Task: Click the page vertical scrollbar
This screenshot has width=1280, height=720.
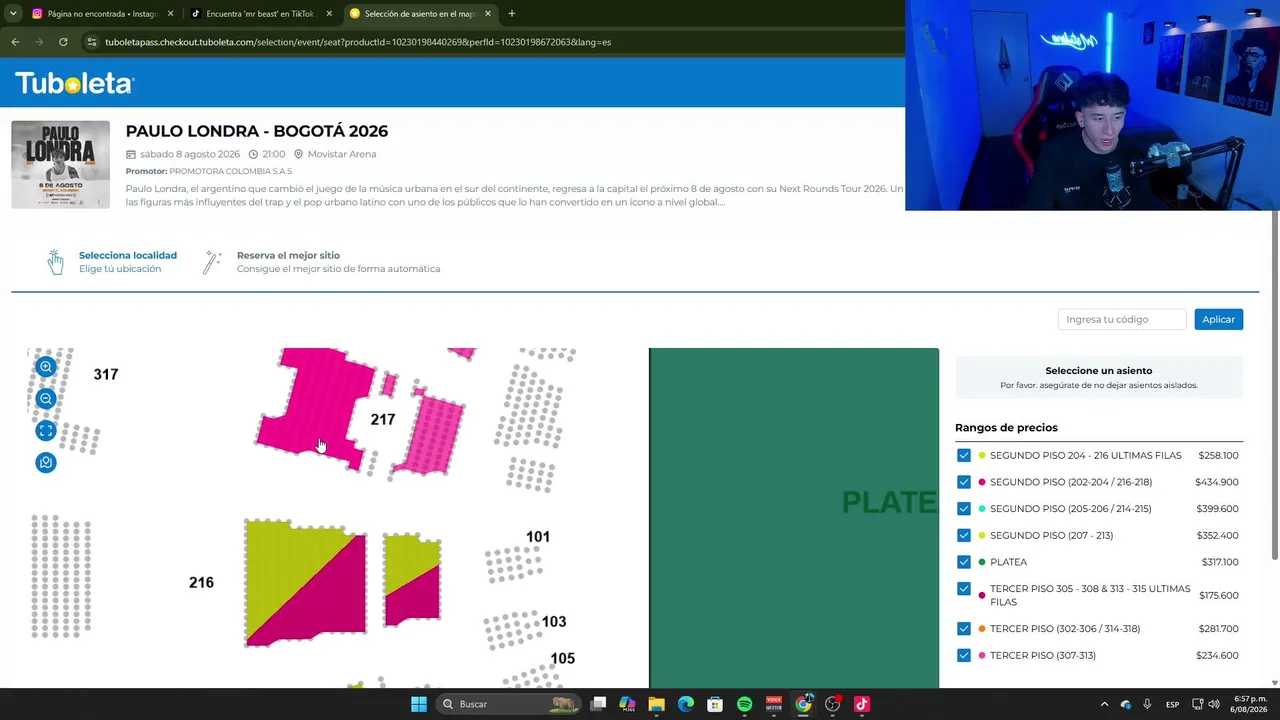Action: (1275, 385)
